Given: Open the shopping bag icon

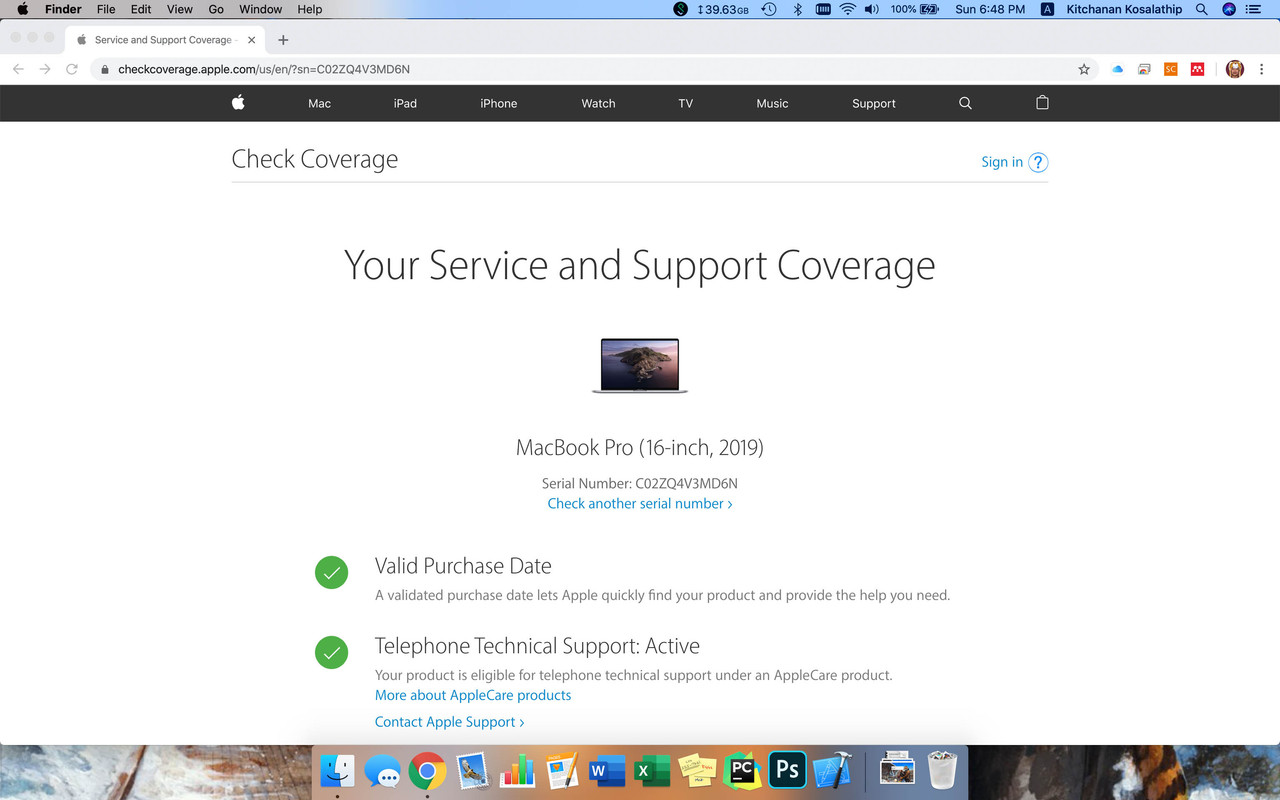Looking at the screenshot, I should (x=1042, y=102).
